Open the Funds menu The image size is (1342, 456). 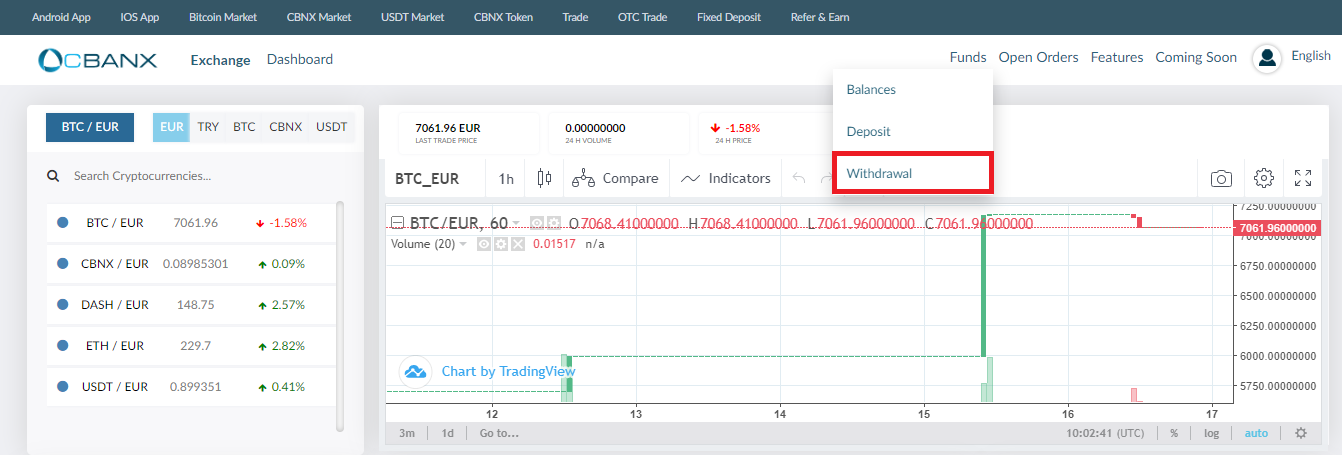click(x=968, y=58)
